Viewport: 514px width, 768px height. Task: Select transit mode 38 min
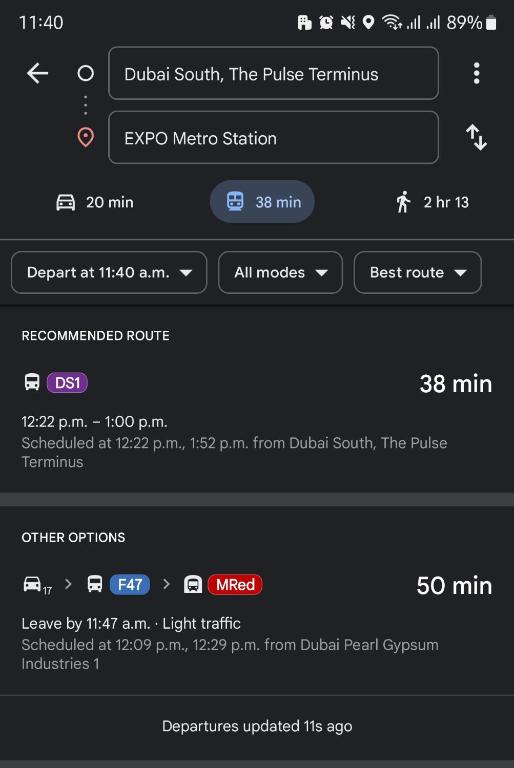[262, 202]
